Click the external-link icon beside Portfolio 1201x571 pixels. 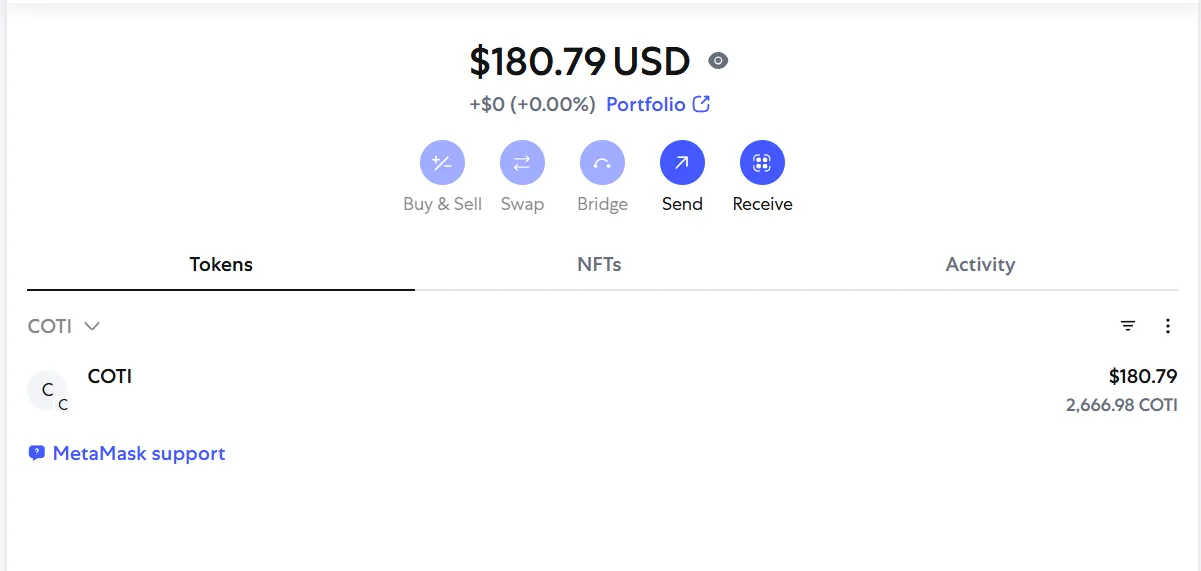702,104
